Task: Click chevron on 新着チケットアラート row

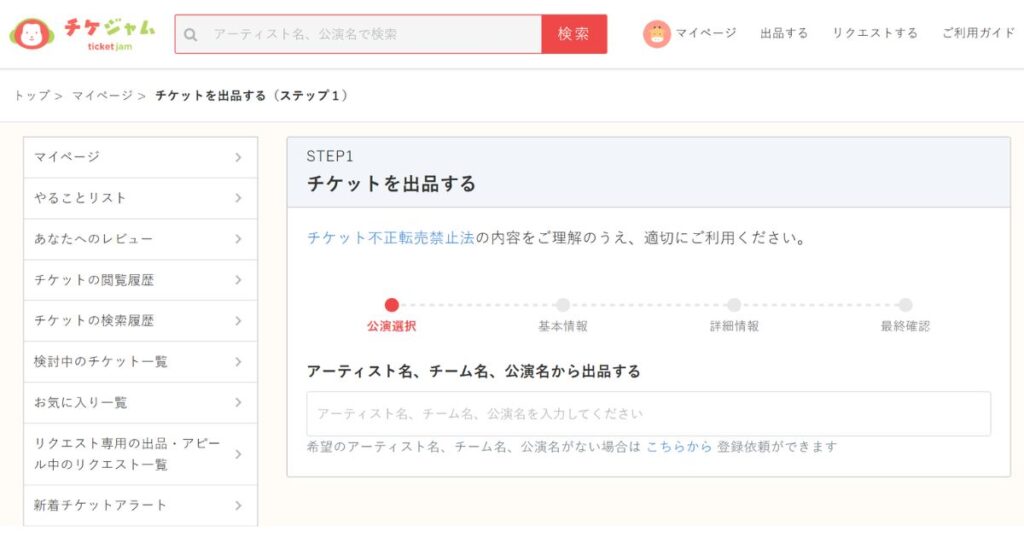Action: click(x=238, y=505)
